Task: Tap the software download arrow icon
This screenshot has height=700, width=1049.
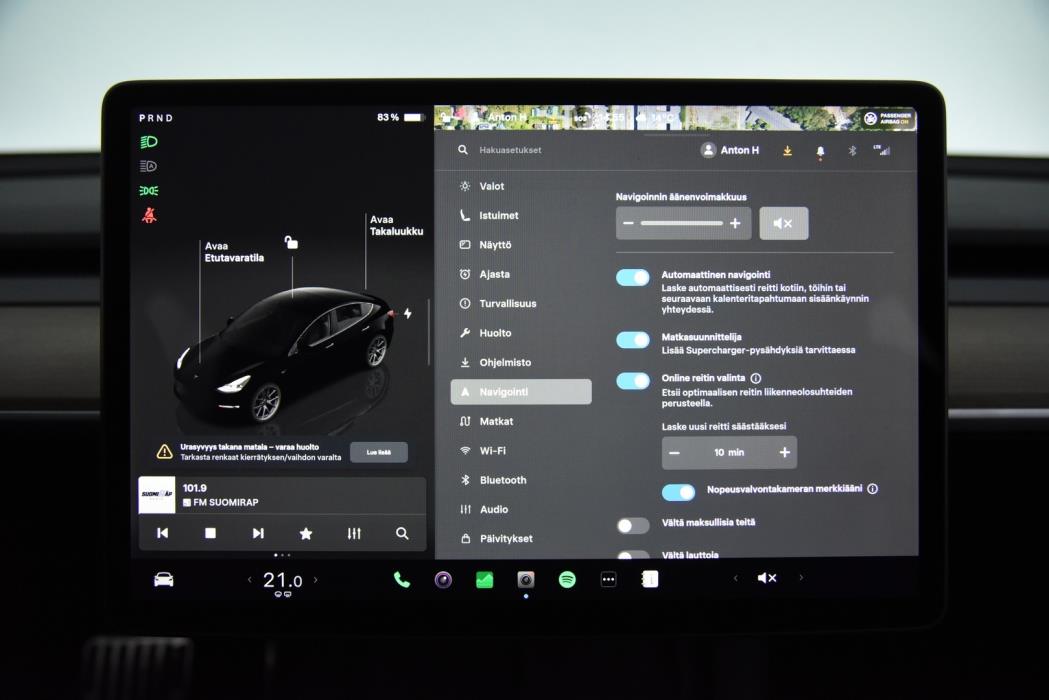Action: pos(788,150)
